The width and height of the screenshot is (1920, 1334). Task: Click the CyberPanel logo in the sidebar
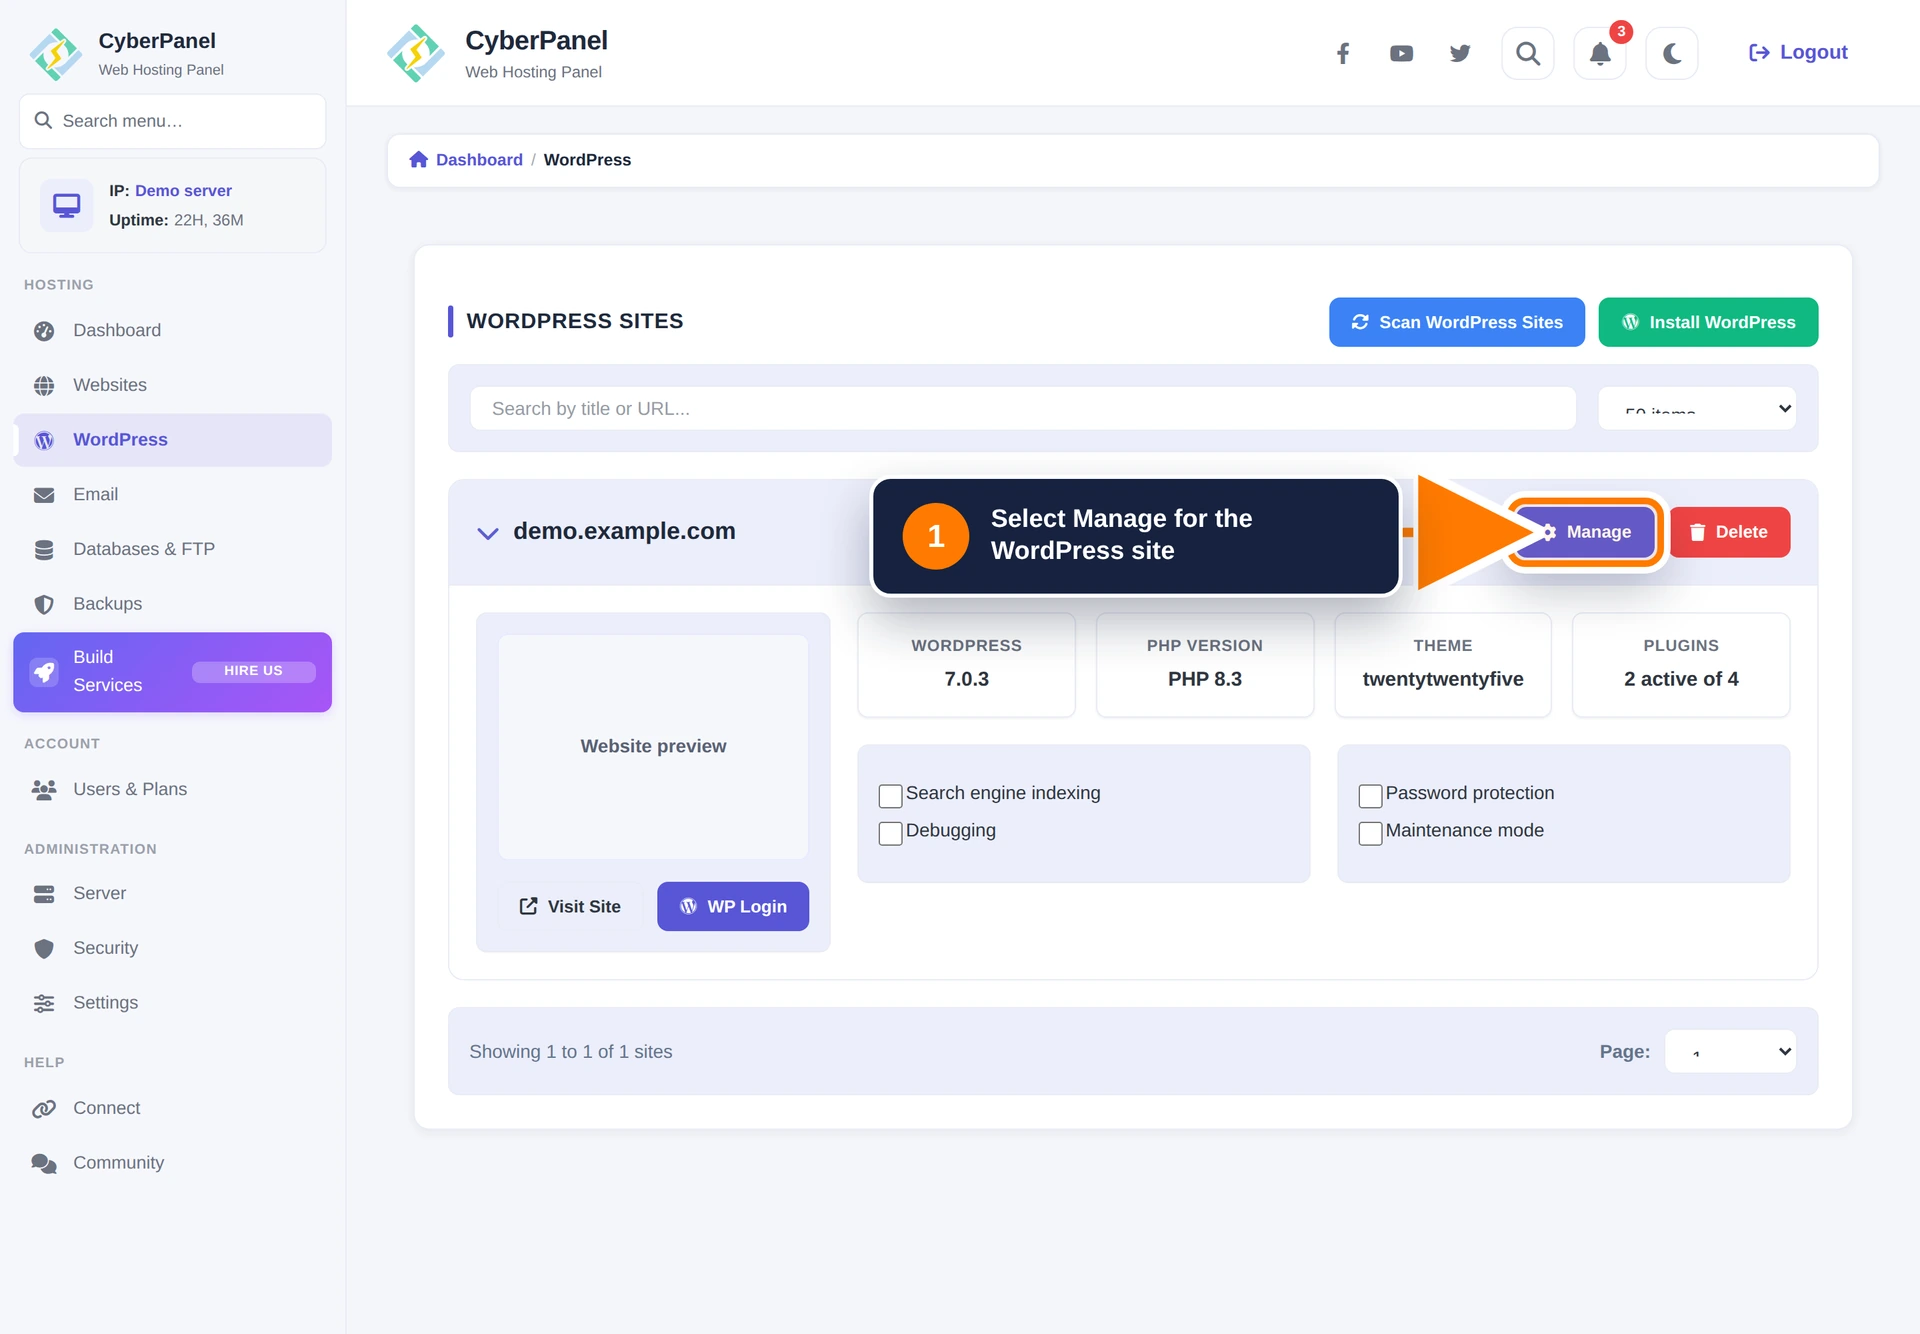[x=56, y=54]
